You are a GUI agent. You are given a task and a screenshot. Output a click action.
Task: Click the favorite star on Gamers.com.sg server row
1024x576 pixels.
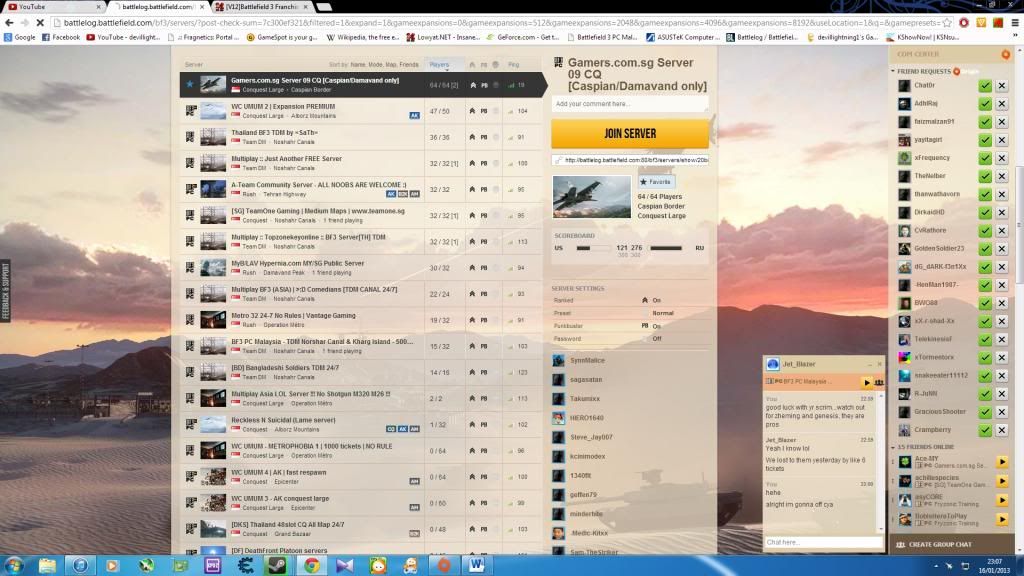click(x=190, y=84)
